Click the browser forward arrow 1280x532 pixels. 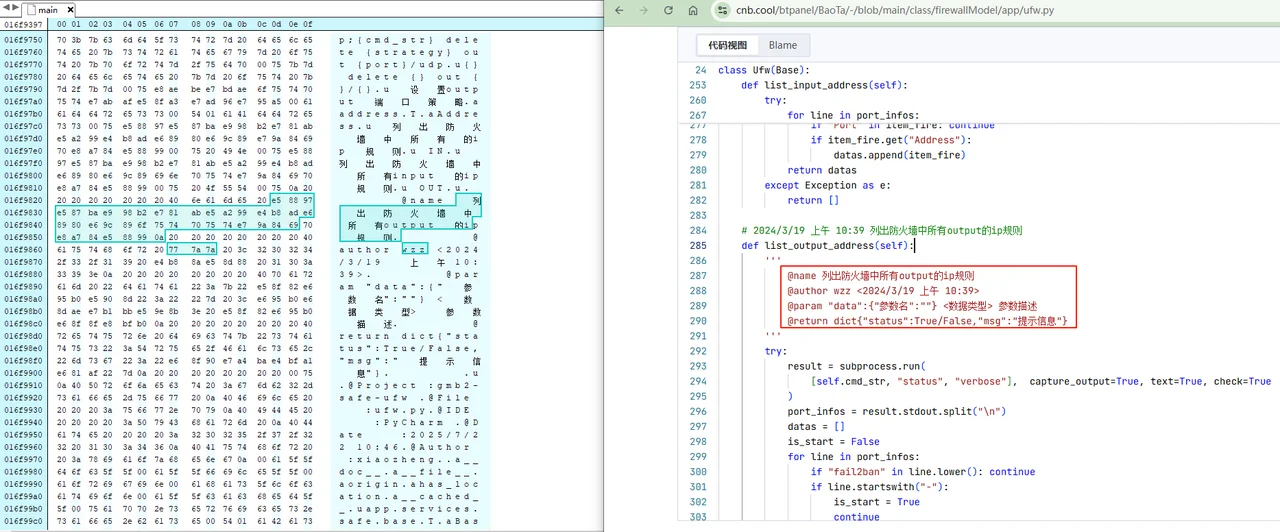(x=643, y=11)
